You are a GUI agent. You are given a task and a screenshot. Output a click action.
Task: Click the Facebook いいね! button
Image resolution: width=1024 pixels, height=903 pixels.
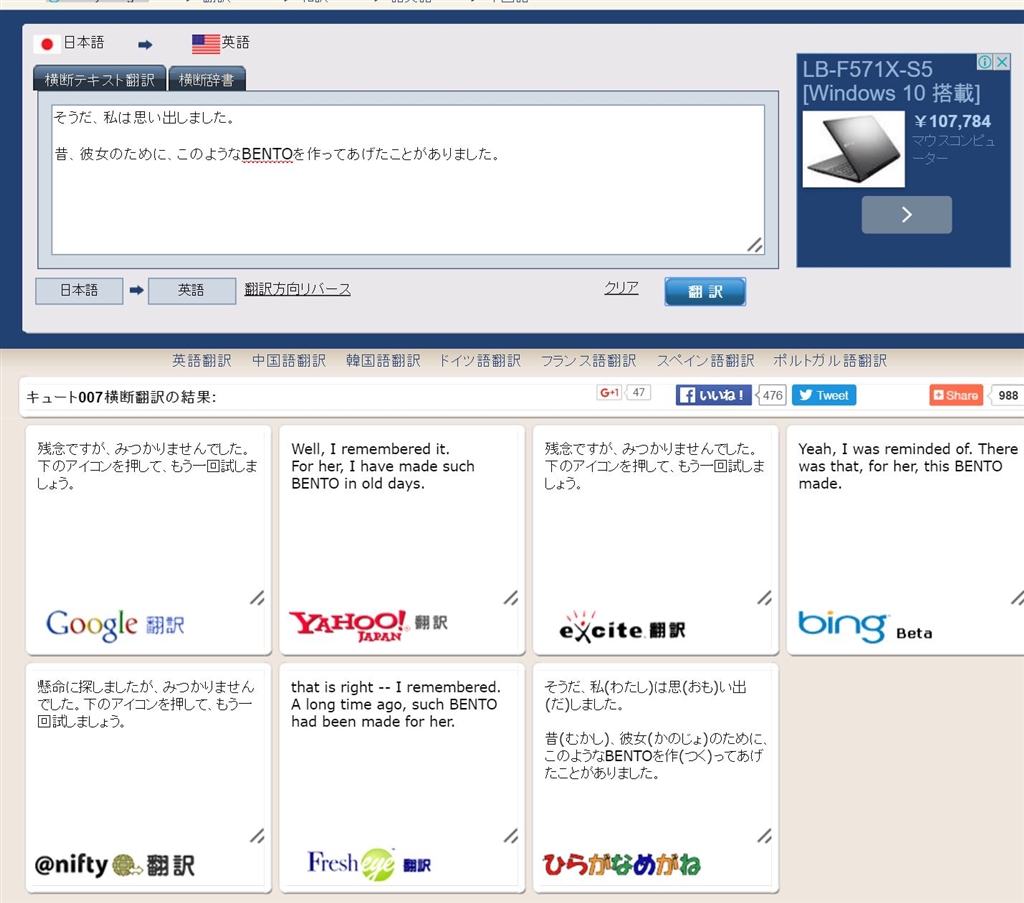(713, 395)
